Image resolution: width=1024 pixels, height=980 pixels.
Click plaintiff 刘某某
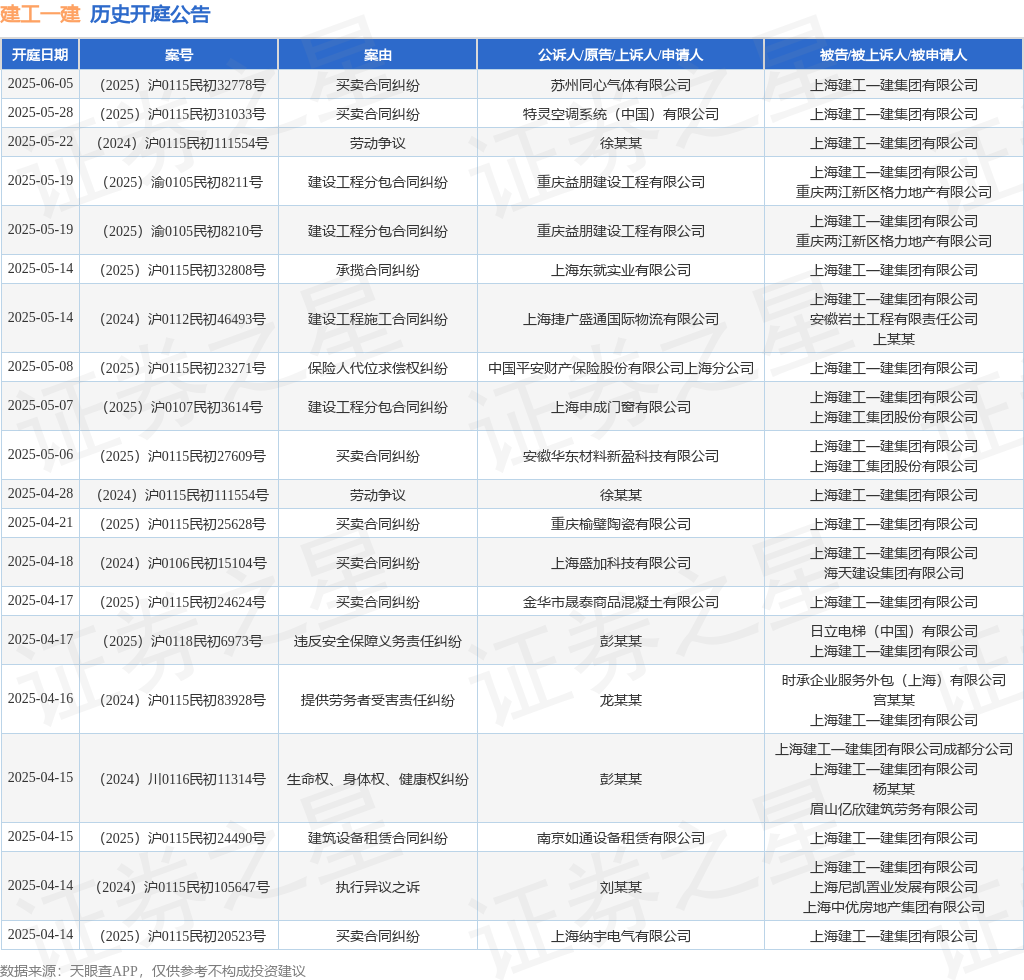tap(620, 887)
